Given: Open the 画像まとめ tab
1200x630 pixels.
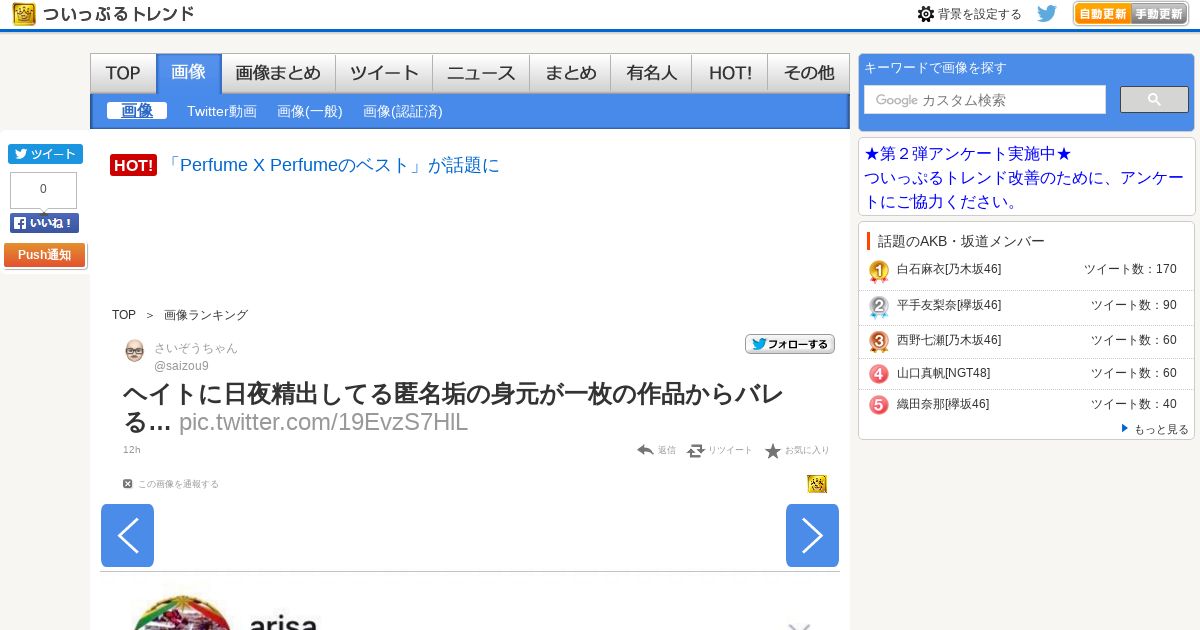Looking at the screenshot, I should 278,73.
